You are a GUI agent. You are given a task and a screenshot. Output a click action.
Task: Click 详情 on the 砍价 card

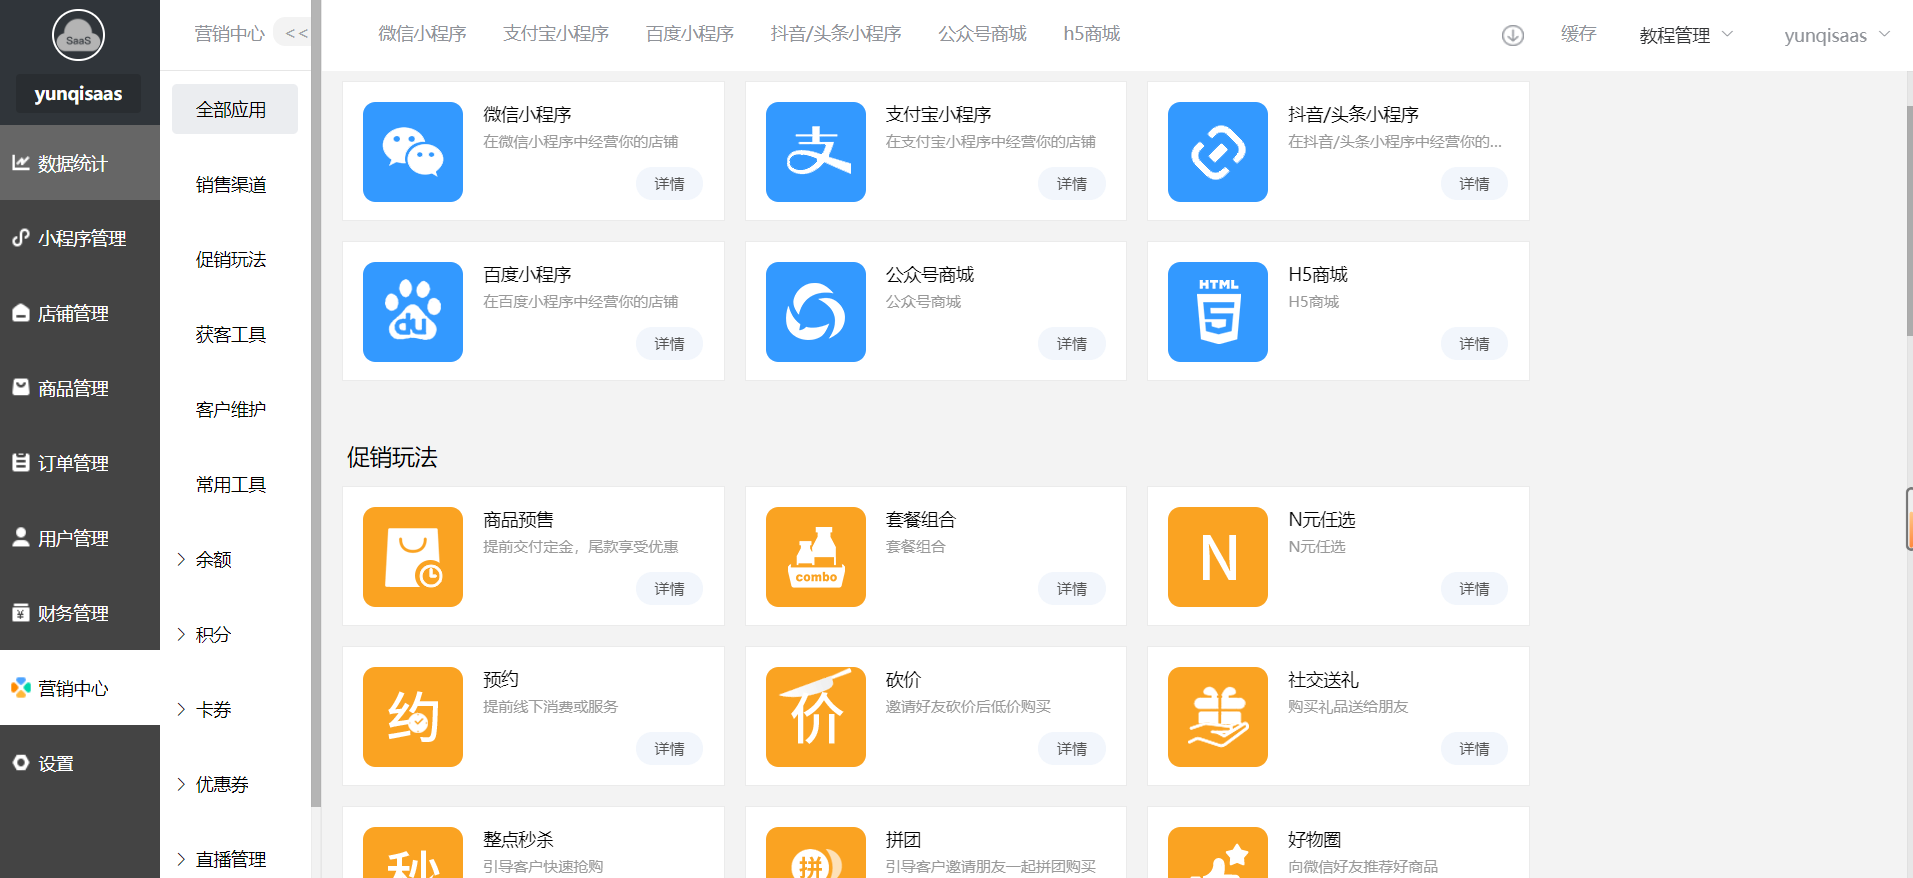coord(1072,749)
